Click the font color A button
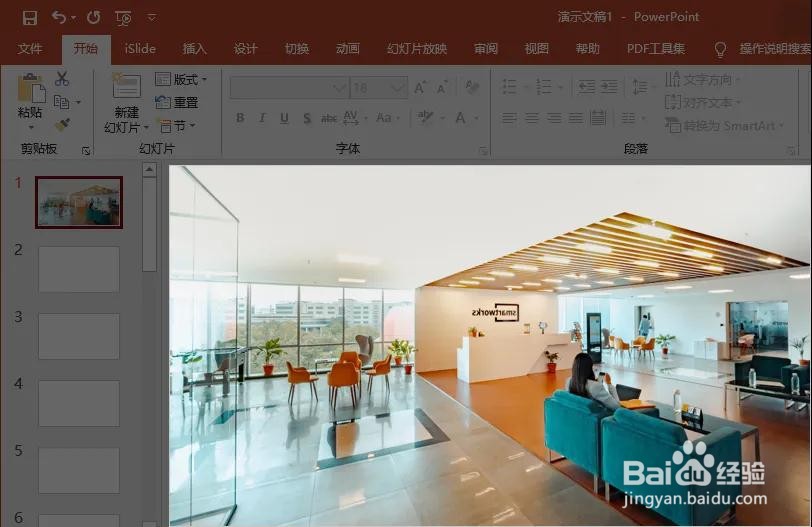This screenshot has height=527, width=812. pos(460,118)
